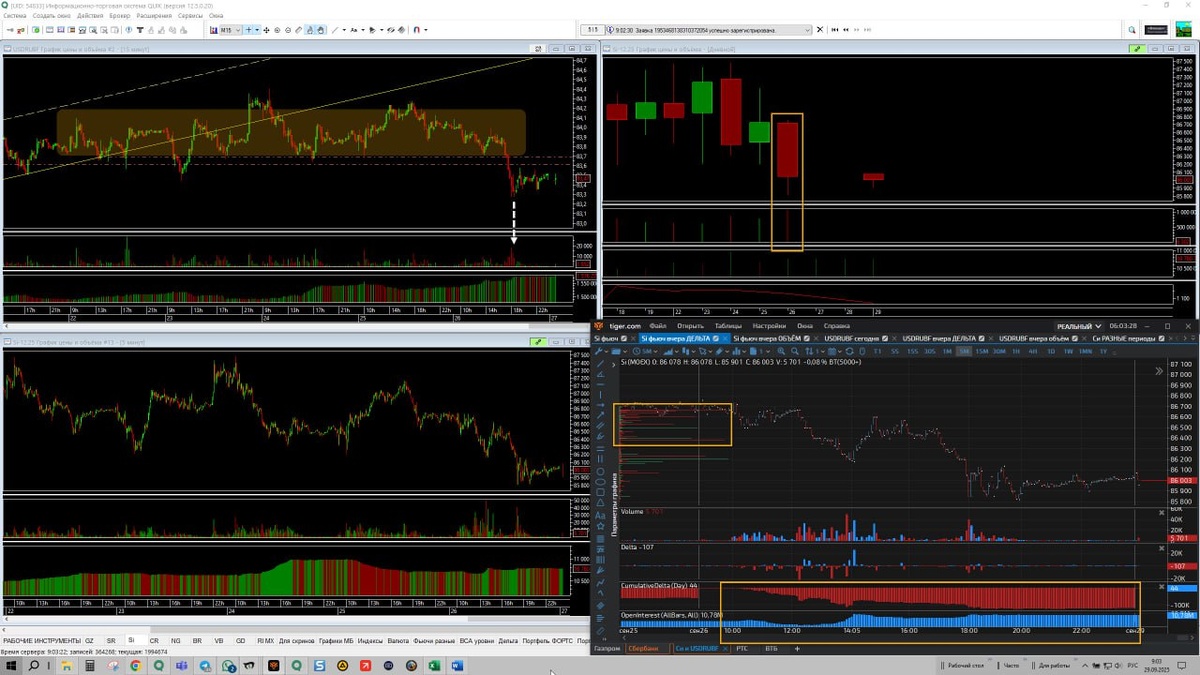Viewport: 1200px width, 675px height.
Task: Click the taskbar search magnifier
Action: point(33,665)
